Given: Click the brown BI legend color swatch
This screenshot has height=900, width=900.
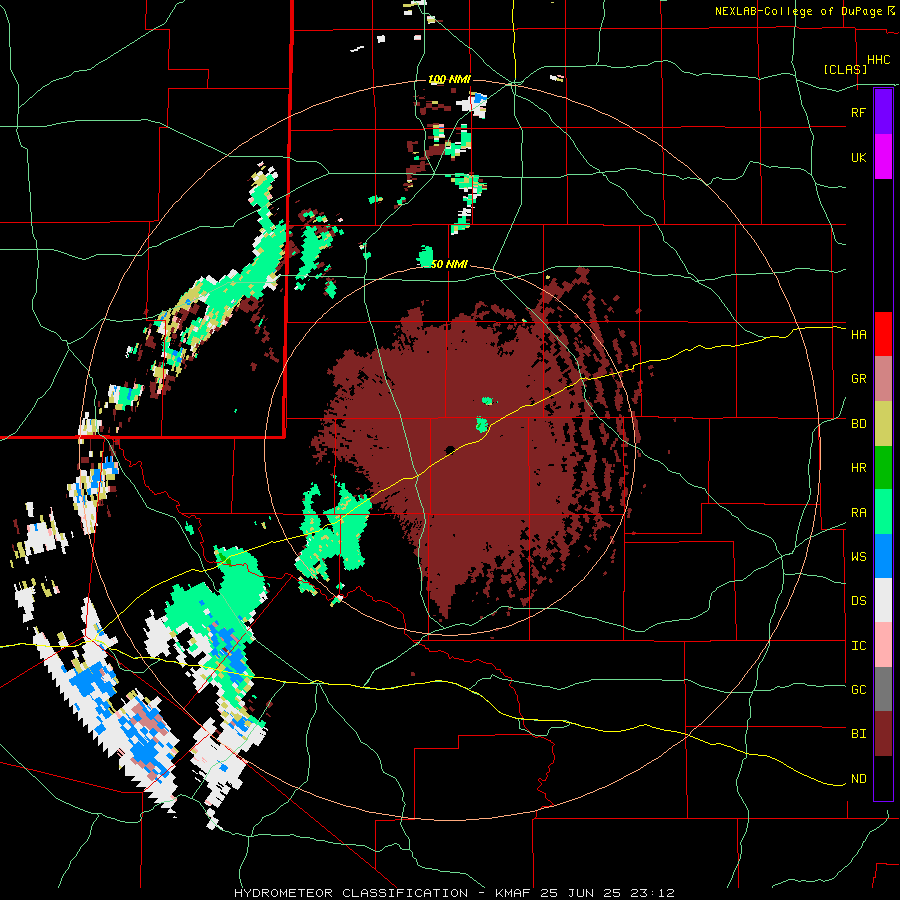Looking at the screenshot, I should point(883,734).
